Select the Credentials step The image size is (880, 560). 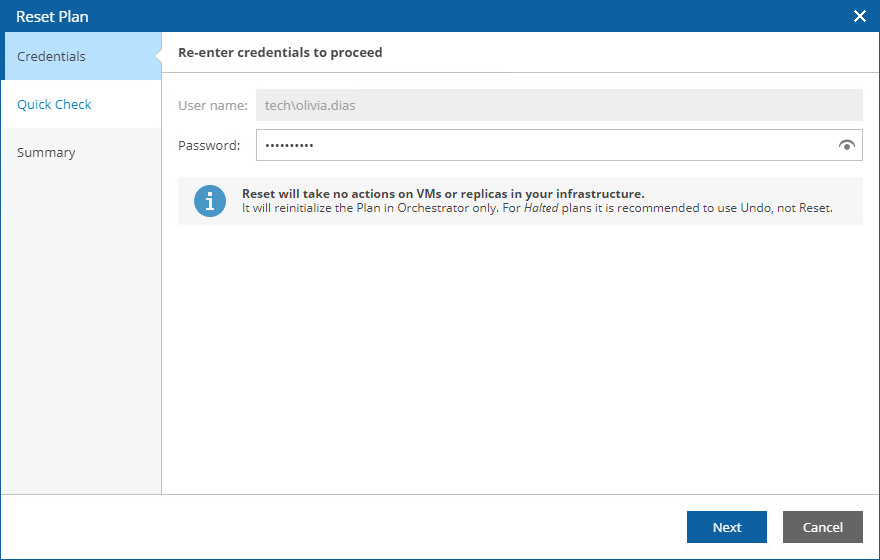coord(52,56)
